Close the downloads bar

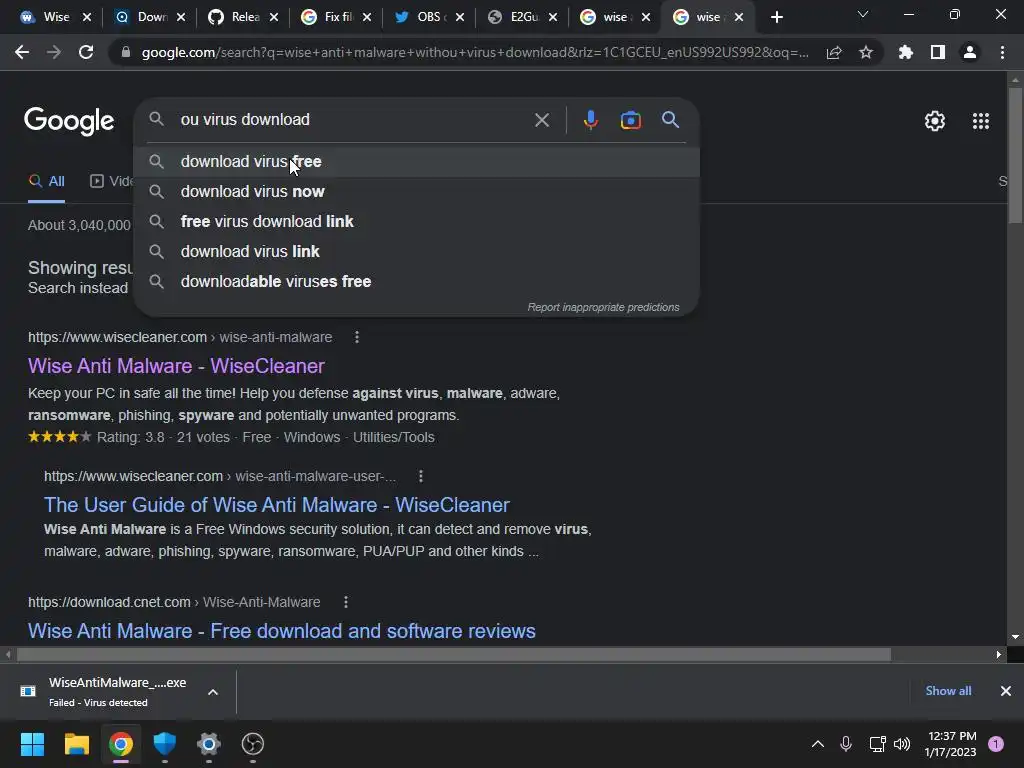tap(1006, 691)
